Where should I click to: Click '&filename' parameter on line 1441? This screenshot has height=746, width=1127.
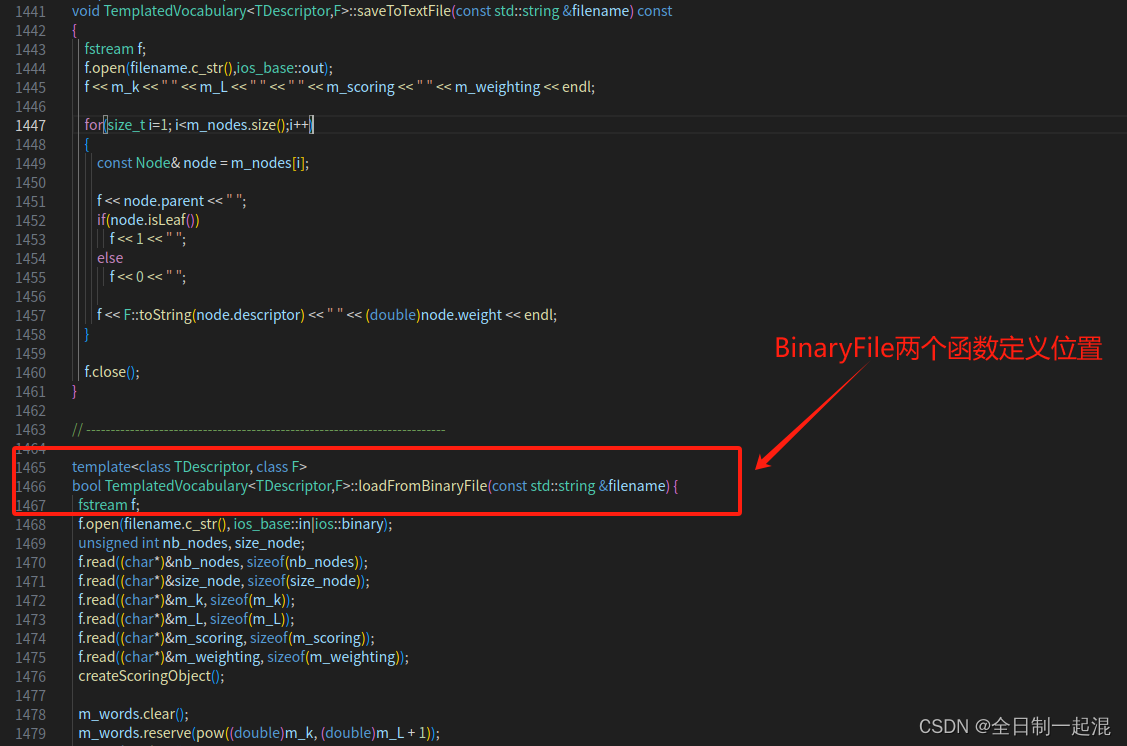click(x=596, y=11)
